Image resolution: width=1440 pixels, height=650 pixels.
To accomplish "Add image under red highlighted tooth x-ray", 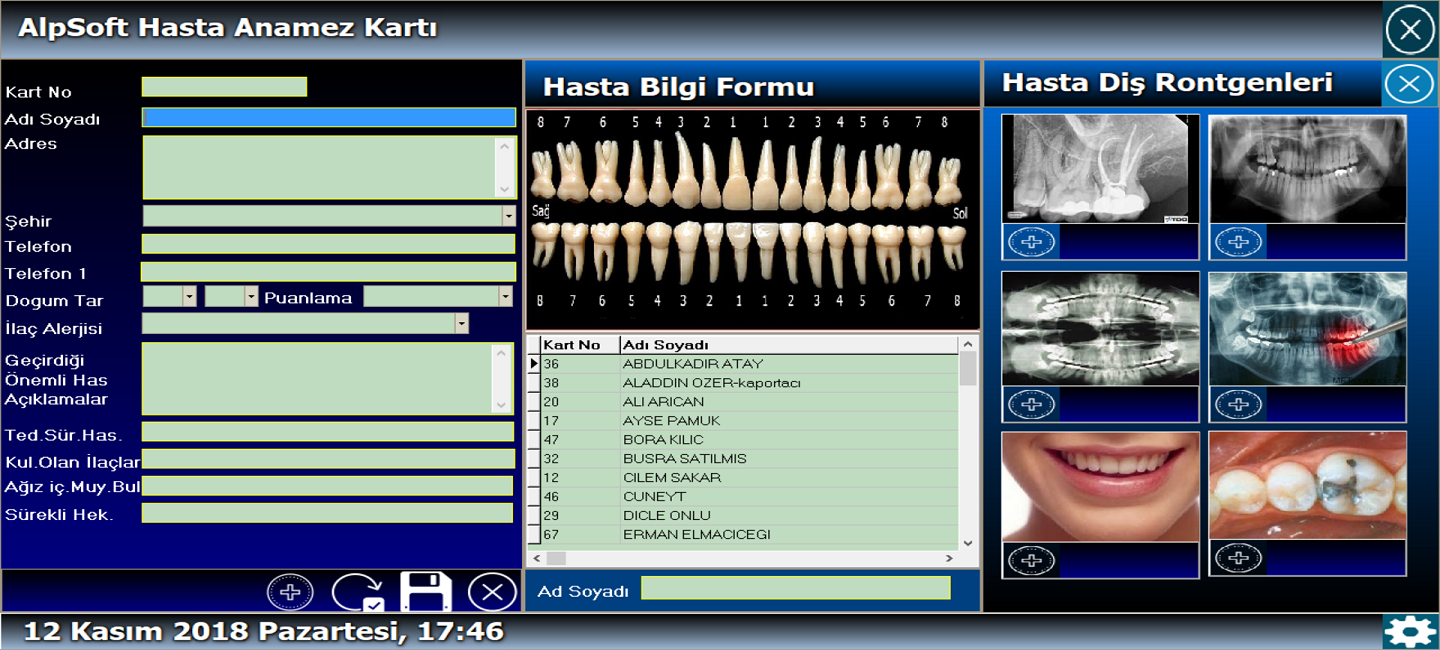I will 1238,404.
